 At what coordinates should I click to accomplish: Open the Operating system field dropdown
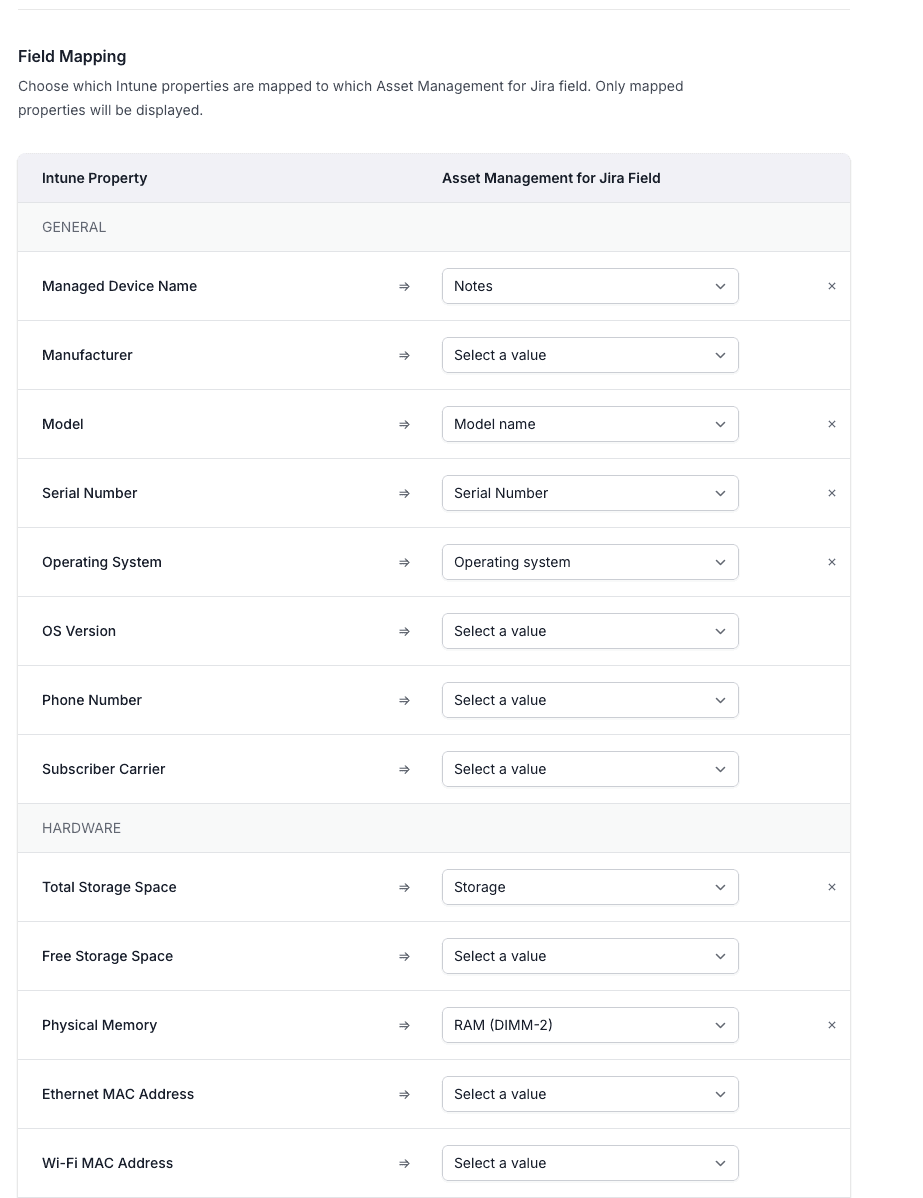coord(590,562)
